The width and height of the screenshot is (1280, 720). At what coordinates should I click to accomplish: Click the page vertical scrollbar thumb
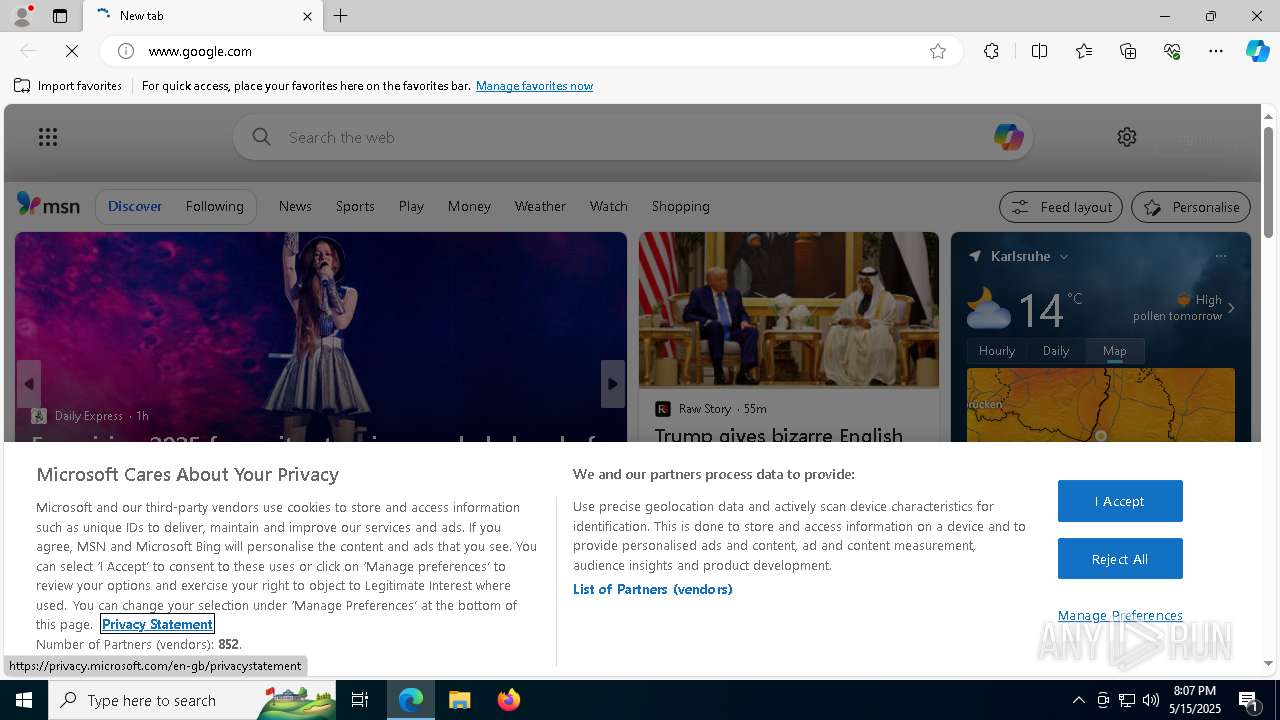click(x=1268, y=182)
